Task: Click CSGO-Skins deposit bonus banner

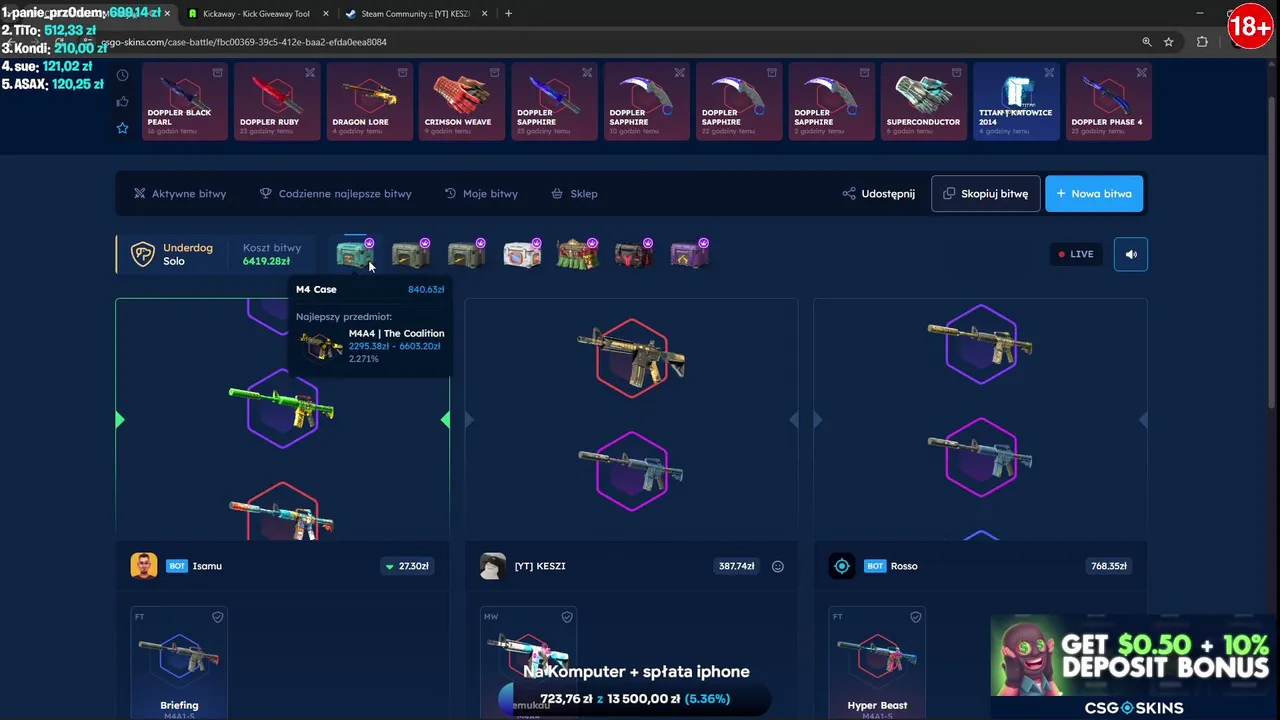Action: tap(1134, 668)
